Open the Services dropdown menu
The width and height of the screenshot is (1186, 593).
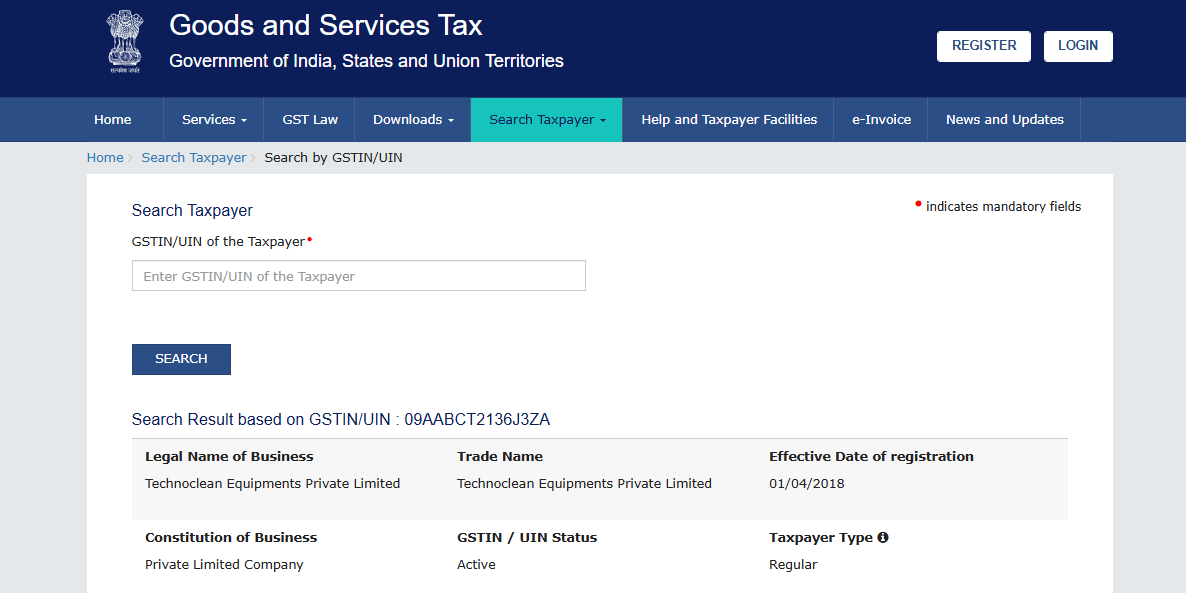pos(213,120)
